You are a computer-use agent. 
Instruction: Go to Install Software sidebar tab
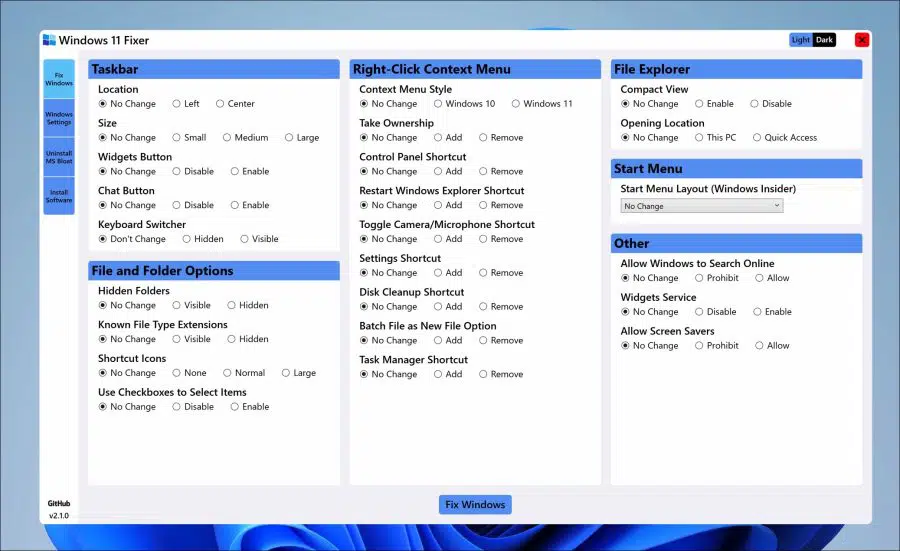point(59,196)
